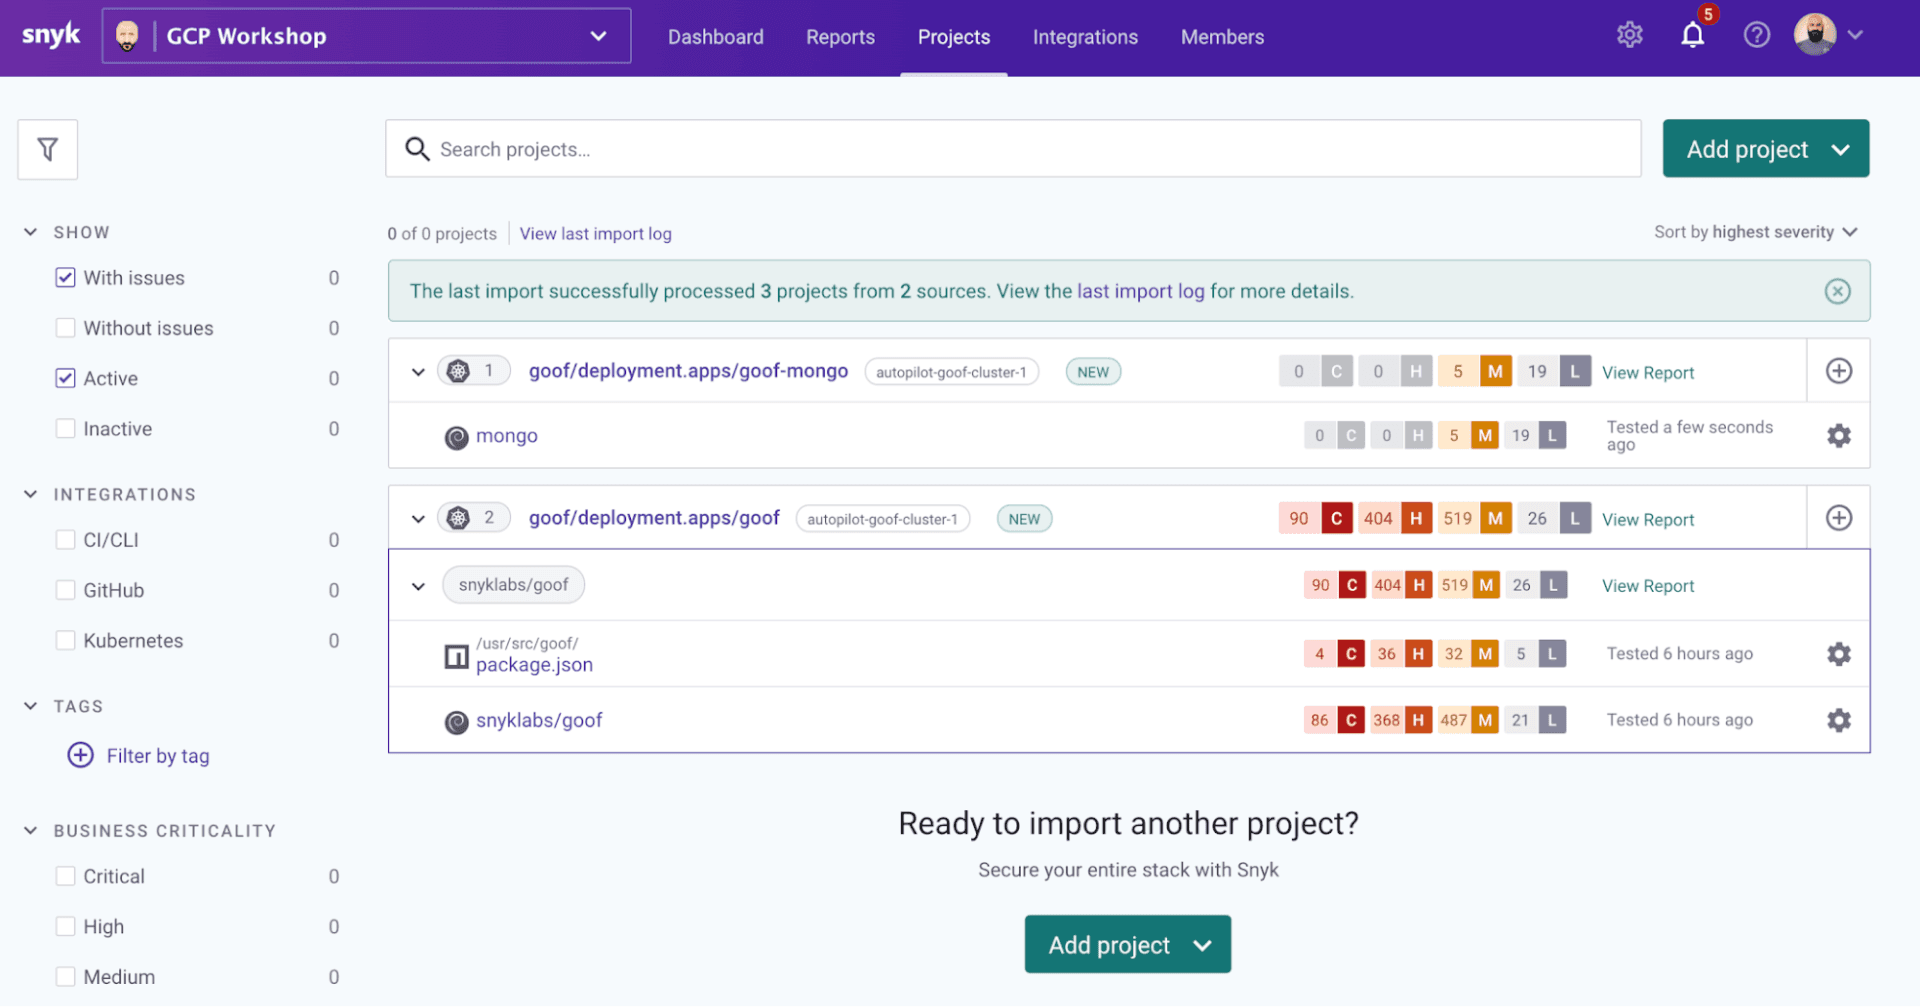The width and height of the screenshot is (1920, 1007).
Task: Click plus icon on goof-mongo row
Action: pyautogui.click(x=1839, y=371)
